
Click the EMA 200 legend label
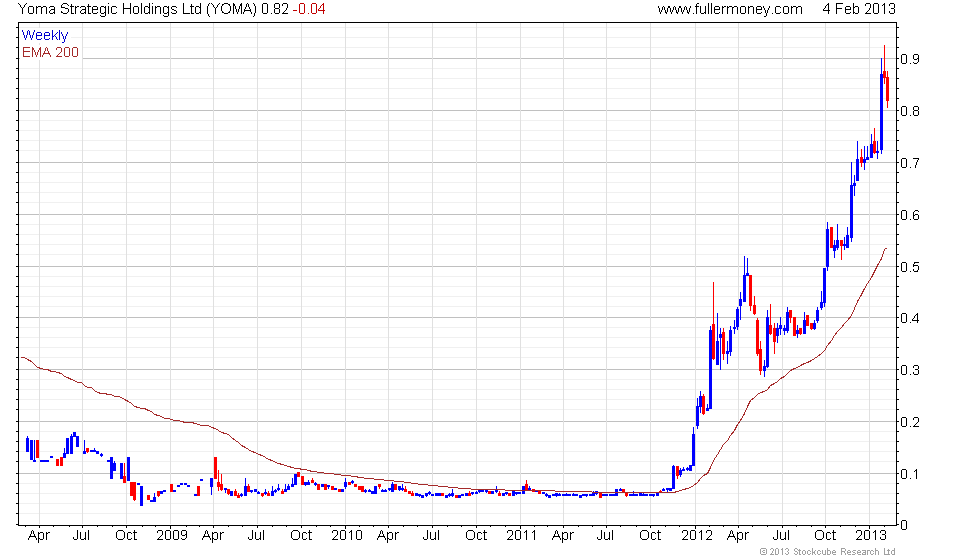click(51, 52)
